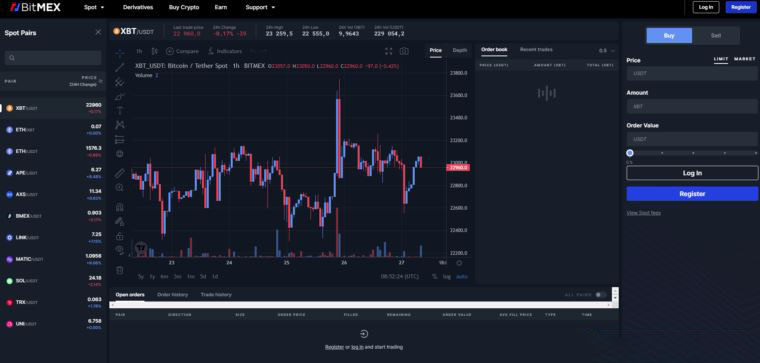760x363 pixels.
Task: Enter fullscreen chart mode
Action: tap(388, 51)
